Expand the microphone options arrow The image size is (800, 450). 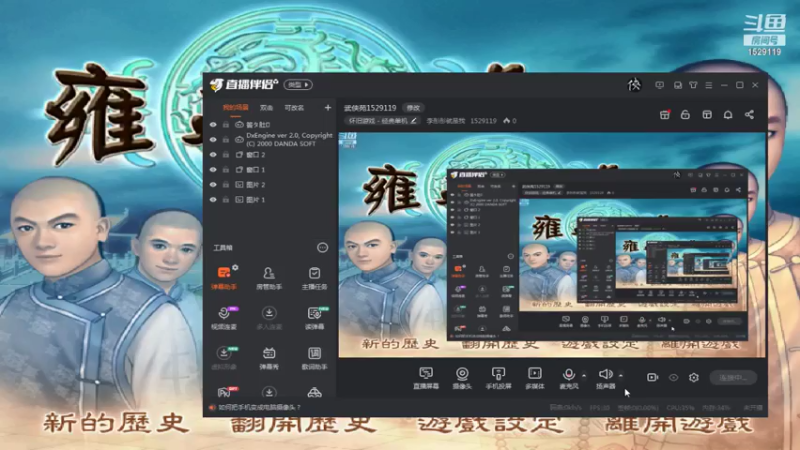point(584,376)
